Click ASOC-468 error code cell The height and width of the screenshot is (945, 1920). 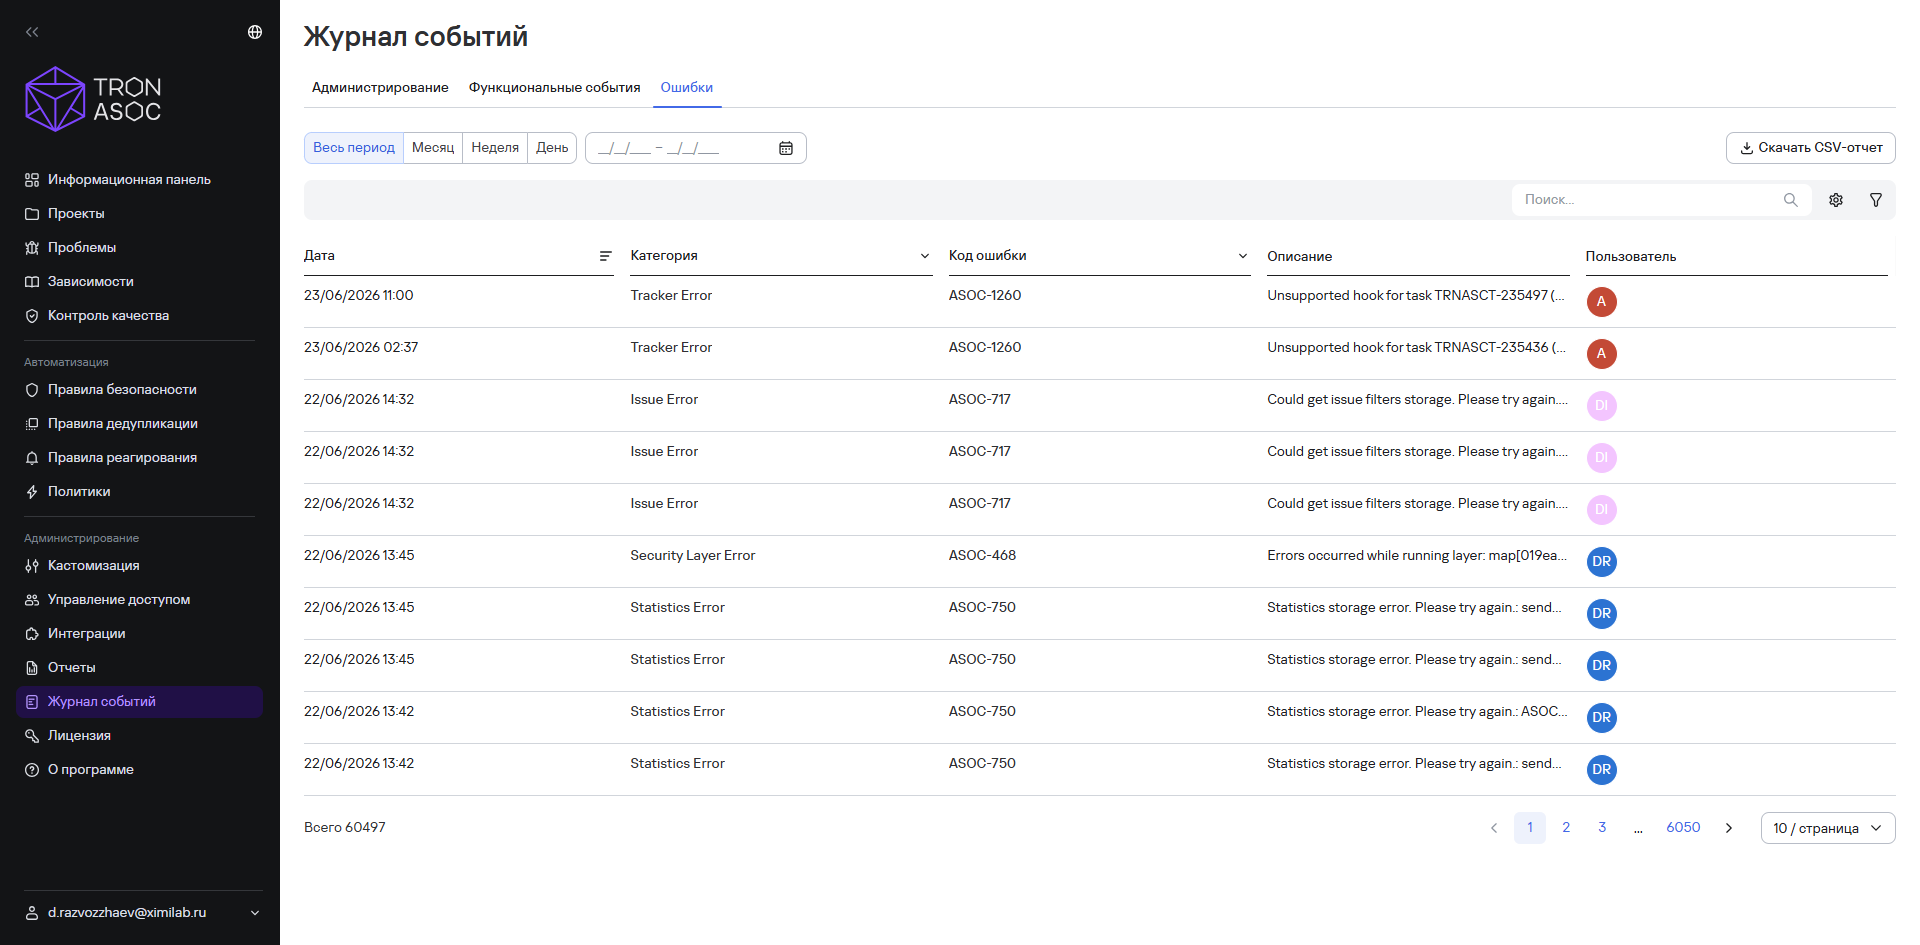(x=982, y=556)
